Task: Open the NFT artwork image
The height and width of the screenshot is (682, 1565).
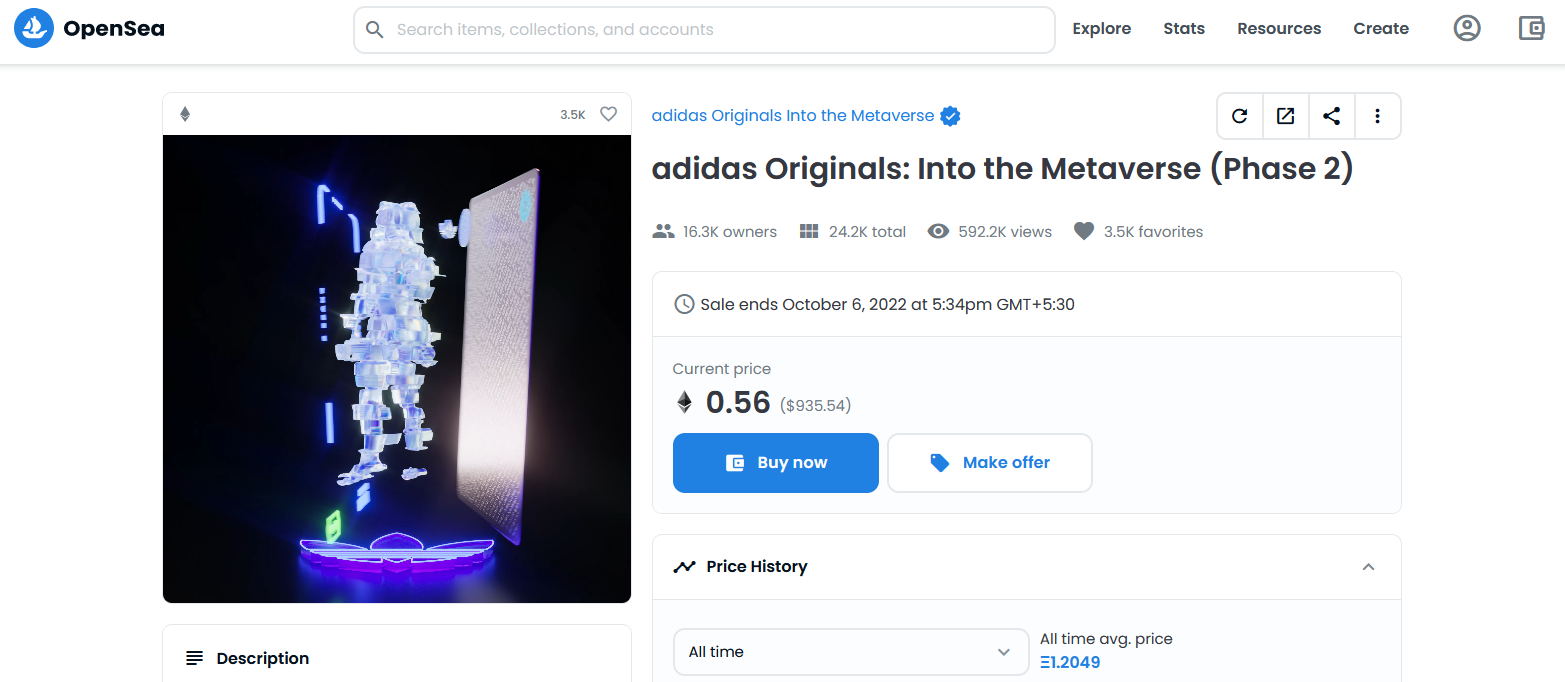Action: [397, 369]
